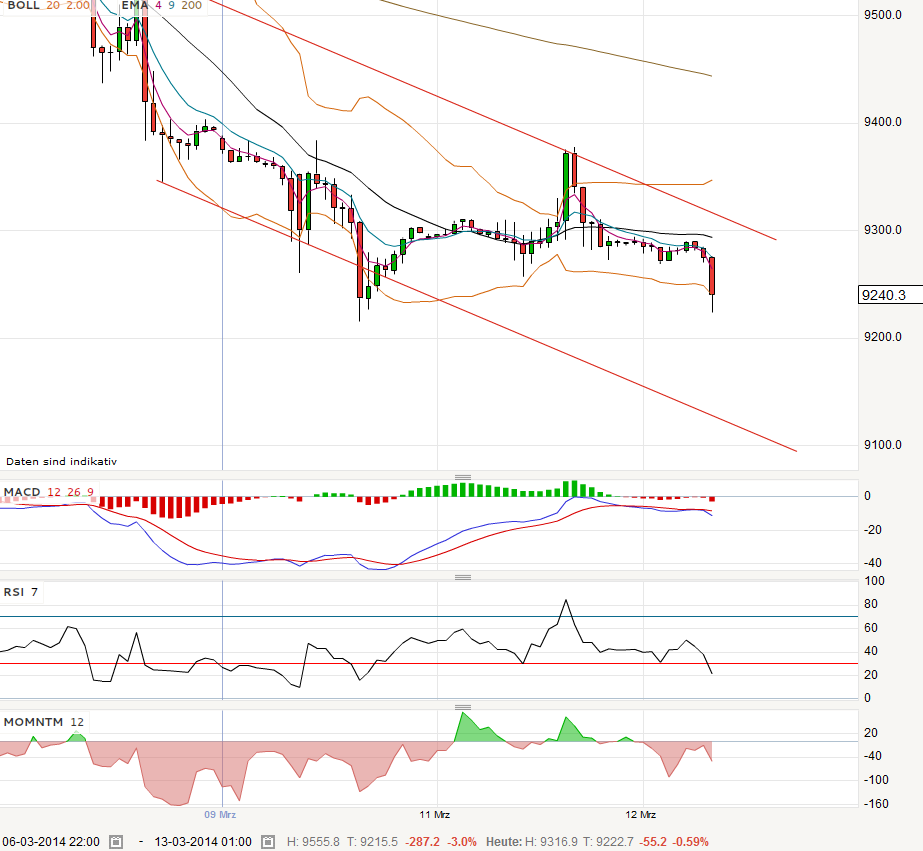Click the 11 Mrz date on time axis
The width and height of the screenshot is (923, 851).
[x=434, y=815]
